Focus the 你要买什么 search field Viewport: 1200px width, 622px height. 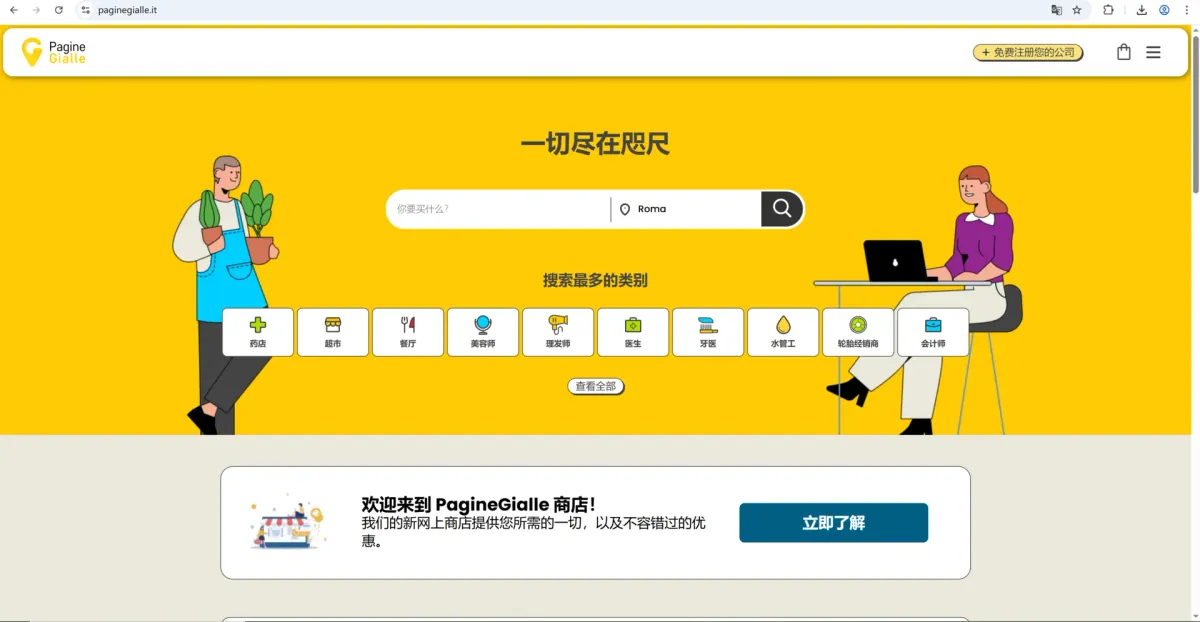point(498,209)
